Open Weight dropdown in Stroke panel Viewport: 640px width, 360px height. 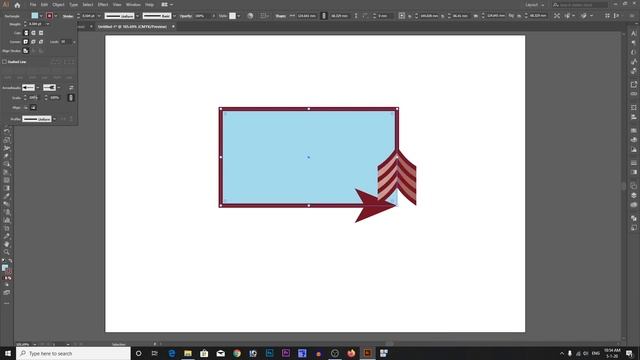(48, 24)
